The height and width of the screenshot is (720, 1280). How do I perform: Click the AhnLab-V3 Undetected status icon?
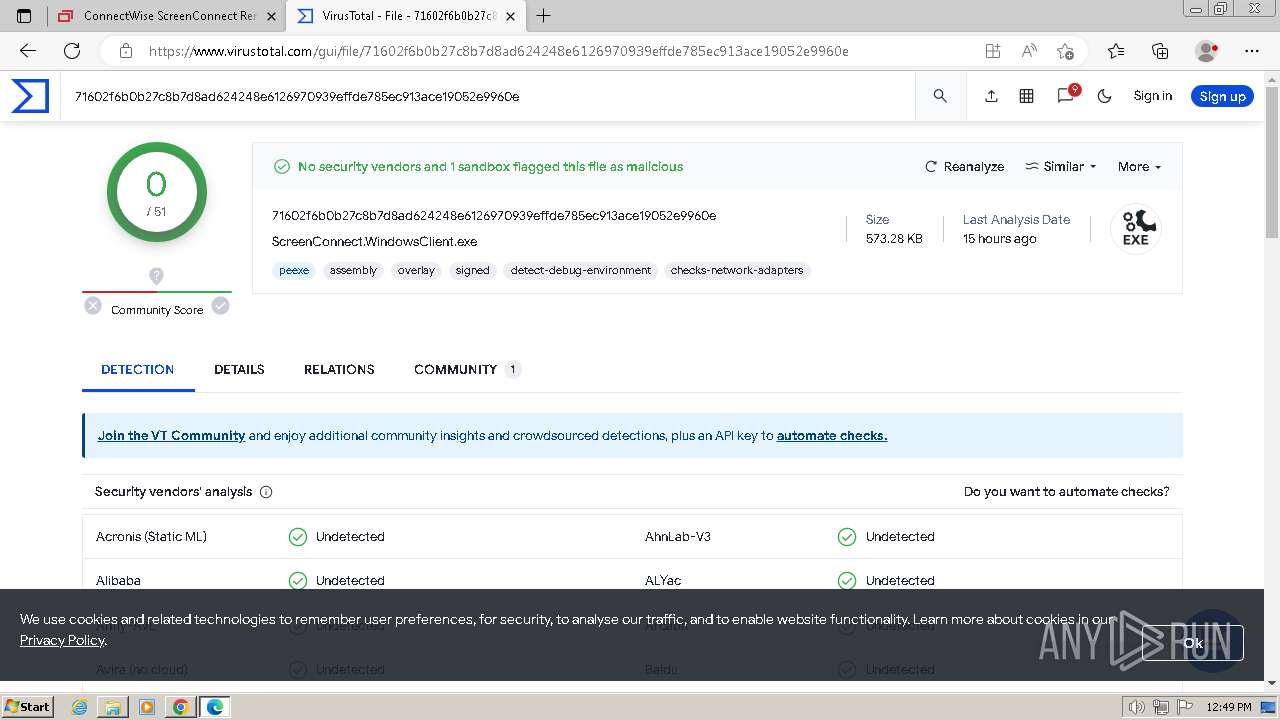tap(847, 537)
